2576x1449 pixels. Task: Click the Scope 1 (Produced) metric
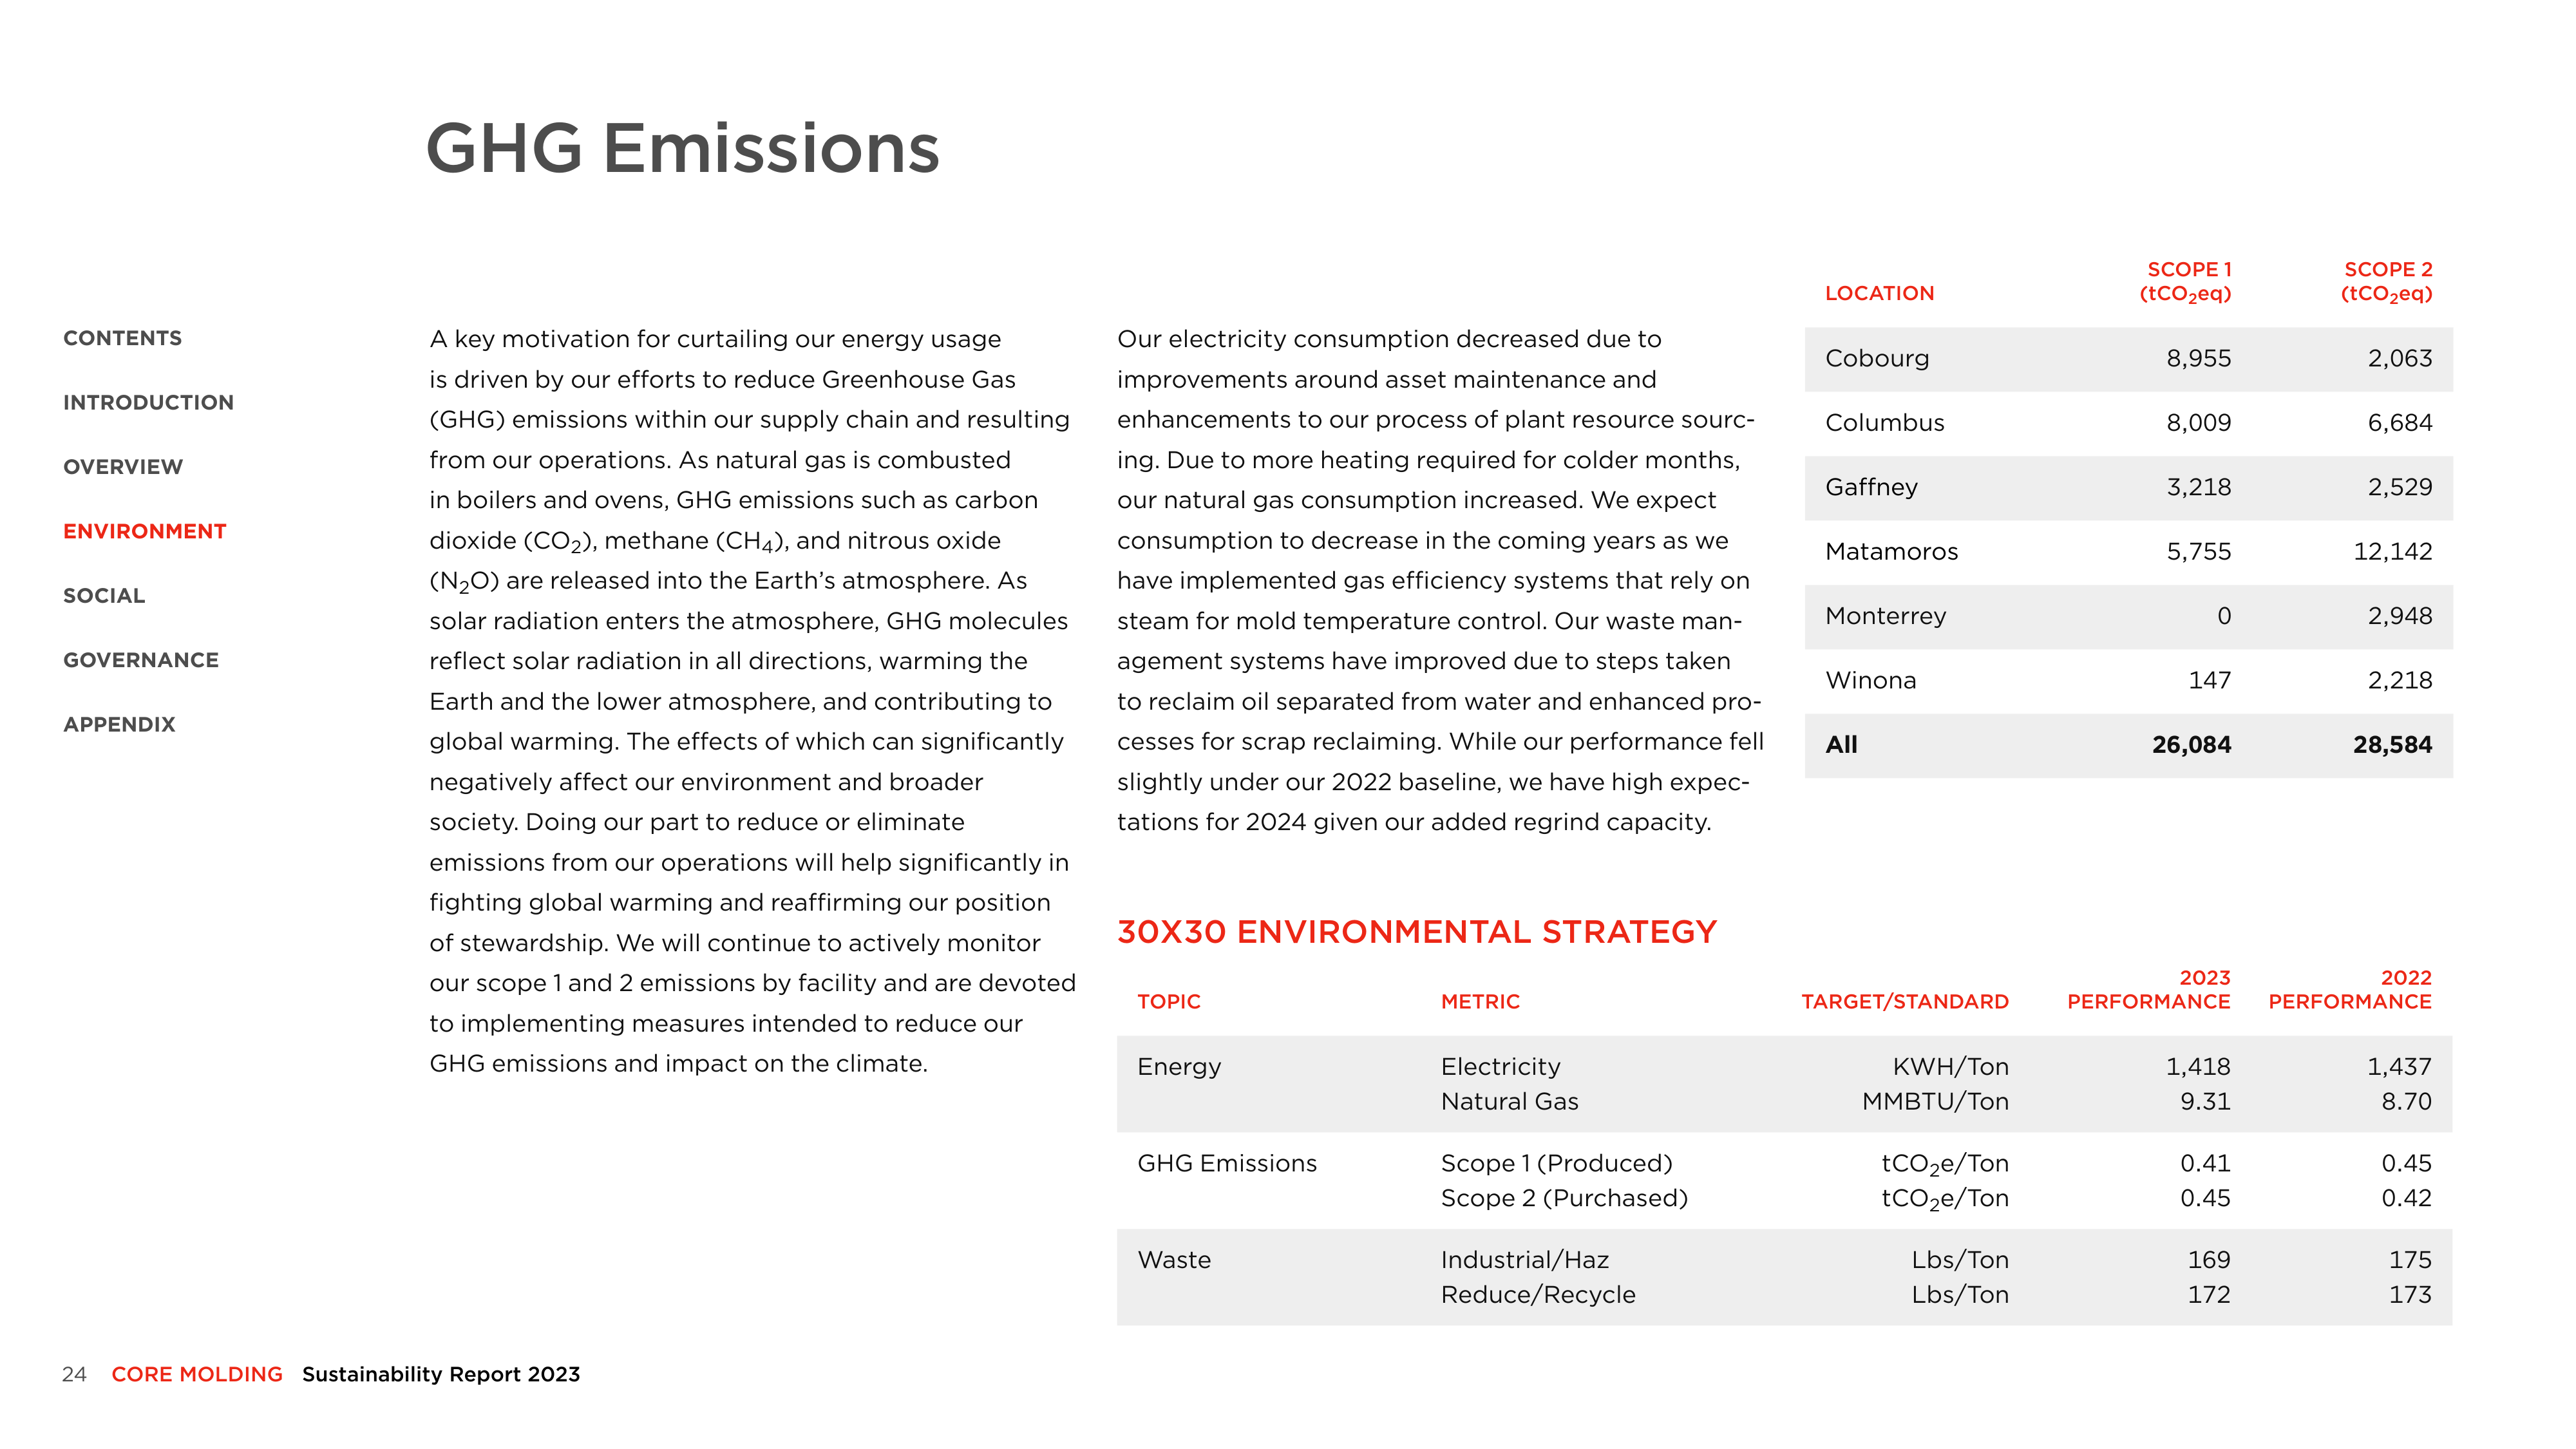click(x=1556, y=1163)
